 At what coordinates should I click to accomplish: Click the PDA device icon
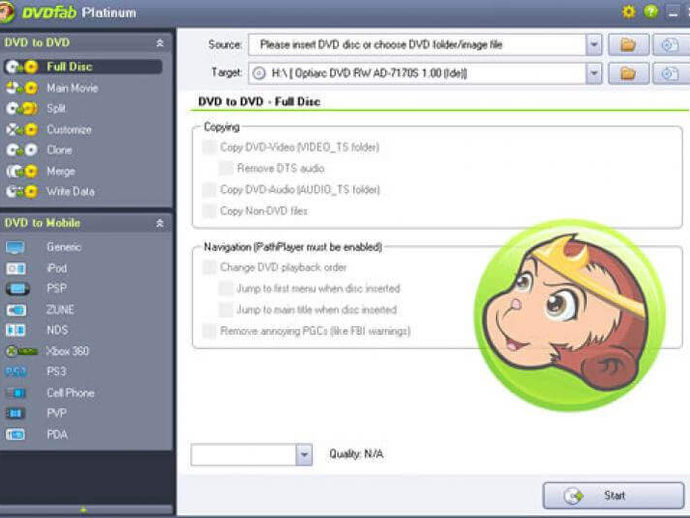[x=15, y=435]
